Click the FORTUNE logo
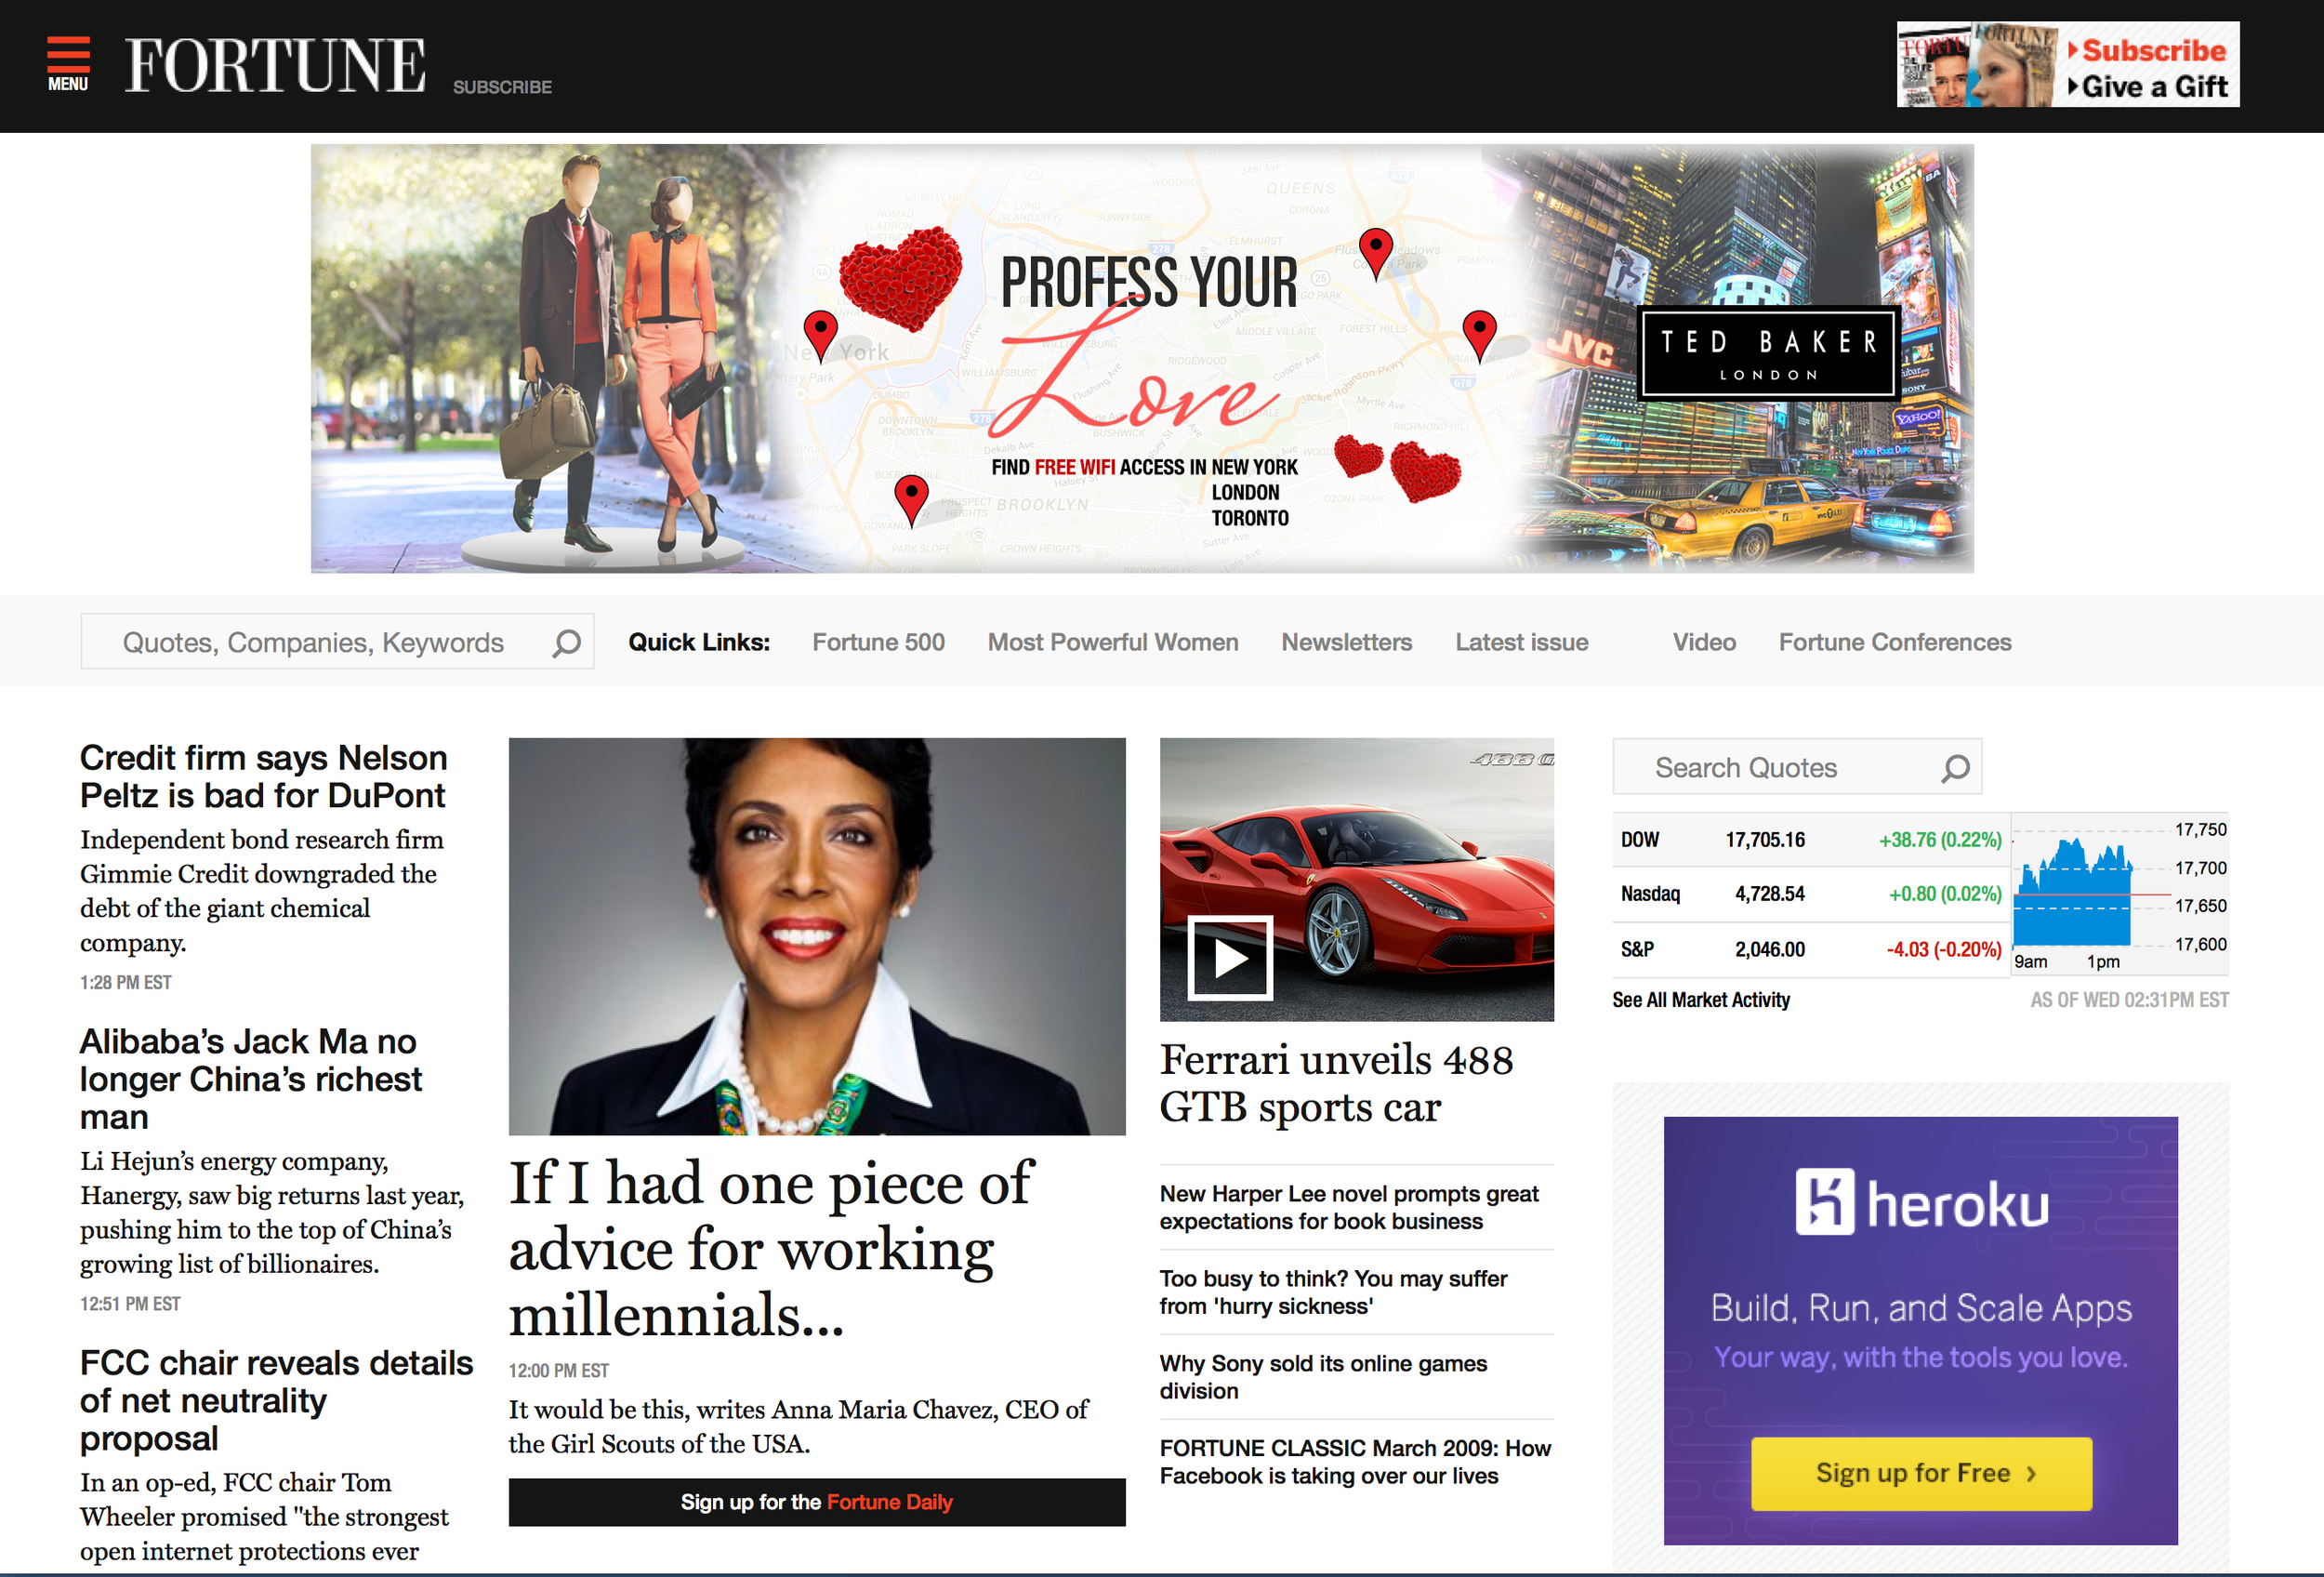2324x1577 pixels. (x=275, y=66)
